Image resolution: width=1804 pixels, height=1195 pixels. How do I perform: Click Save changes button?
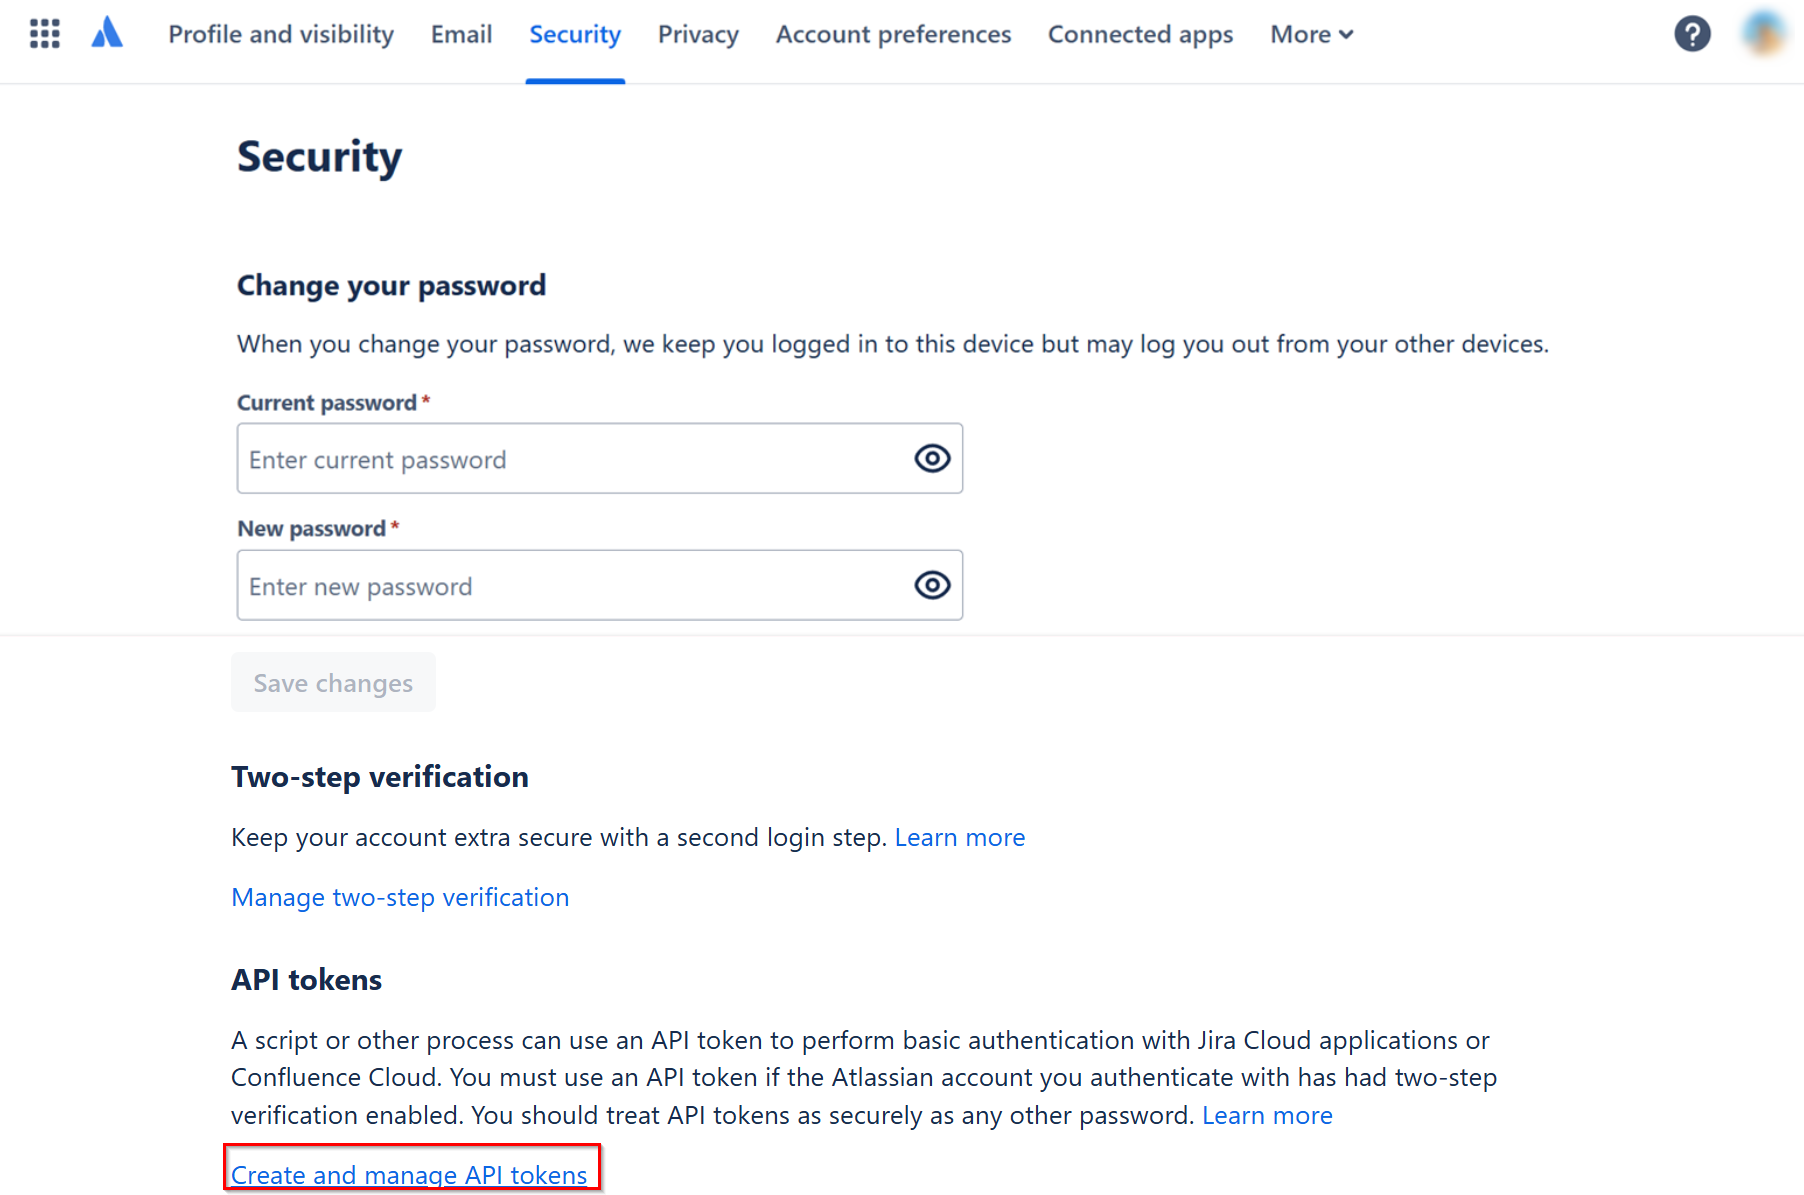click(x=333, y=682)
